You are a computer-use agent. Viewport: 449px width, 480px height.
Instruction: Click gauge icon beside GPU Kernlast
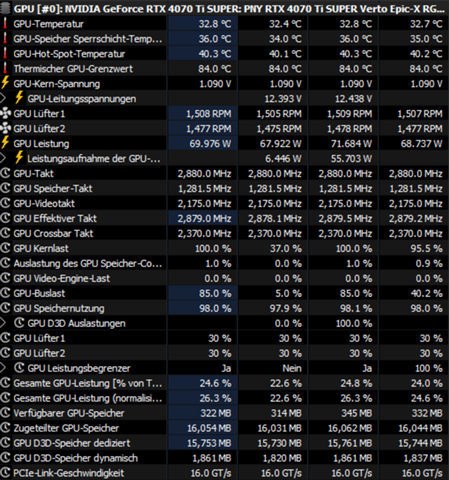coord(5,248)
